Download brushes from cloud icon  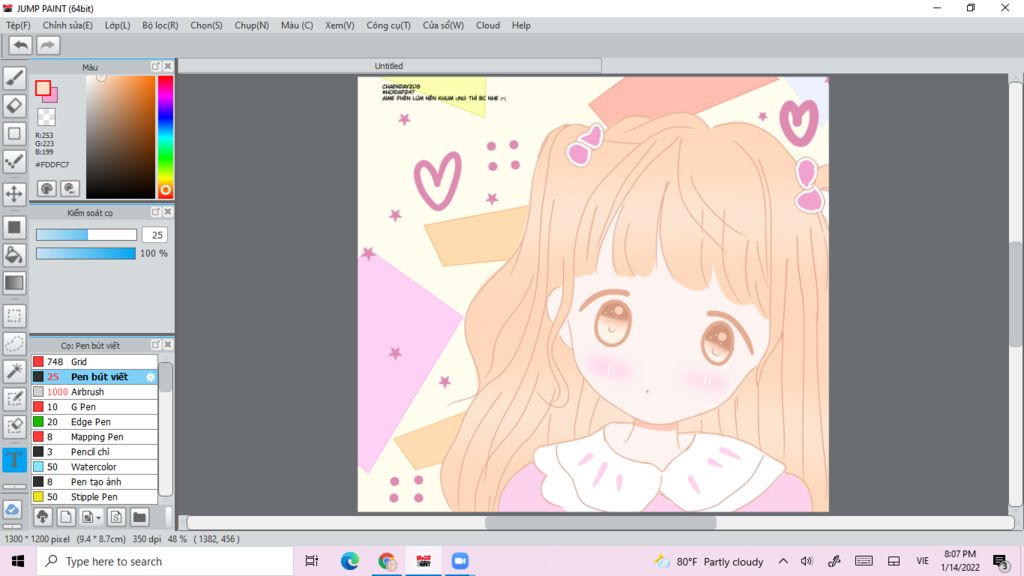point(42,517)
